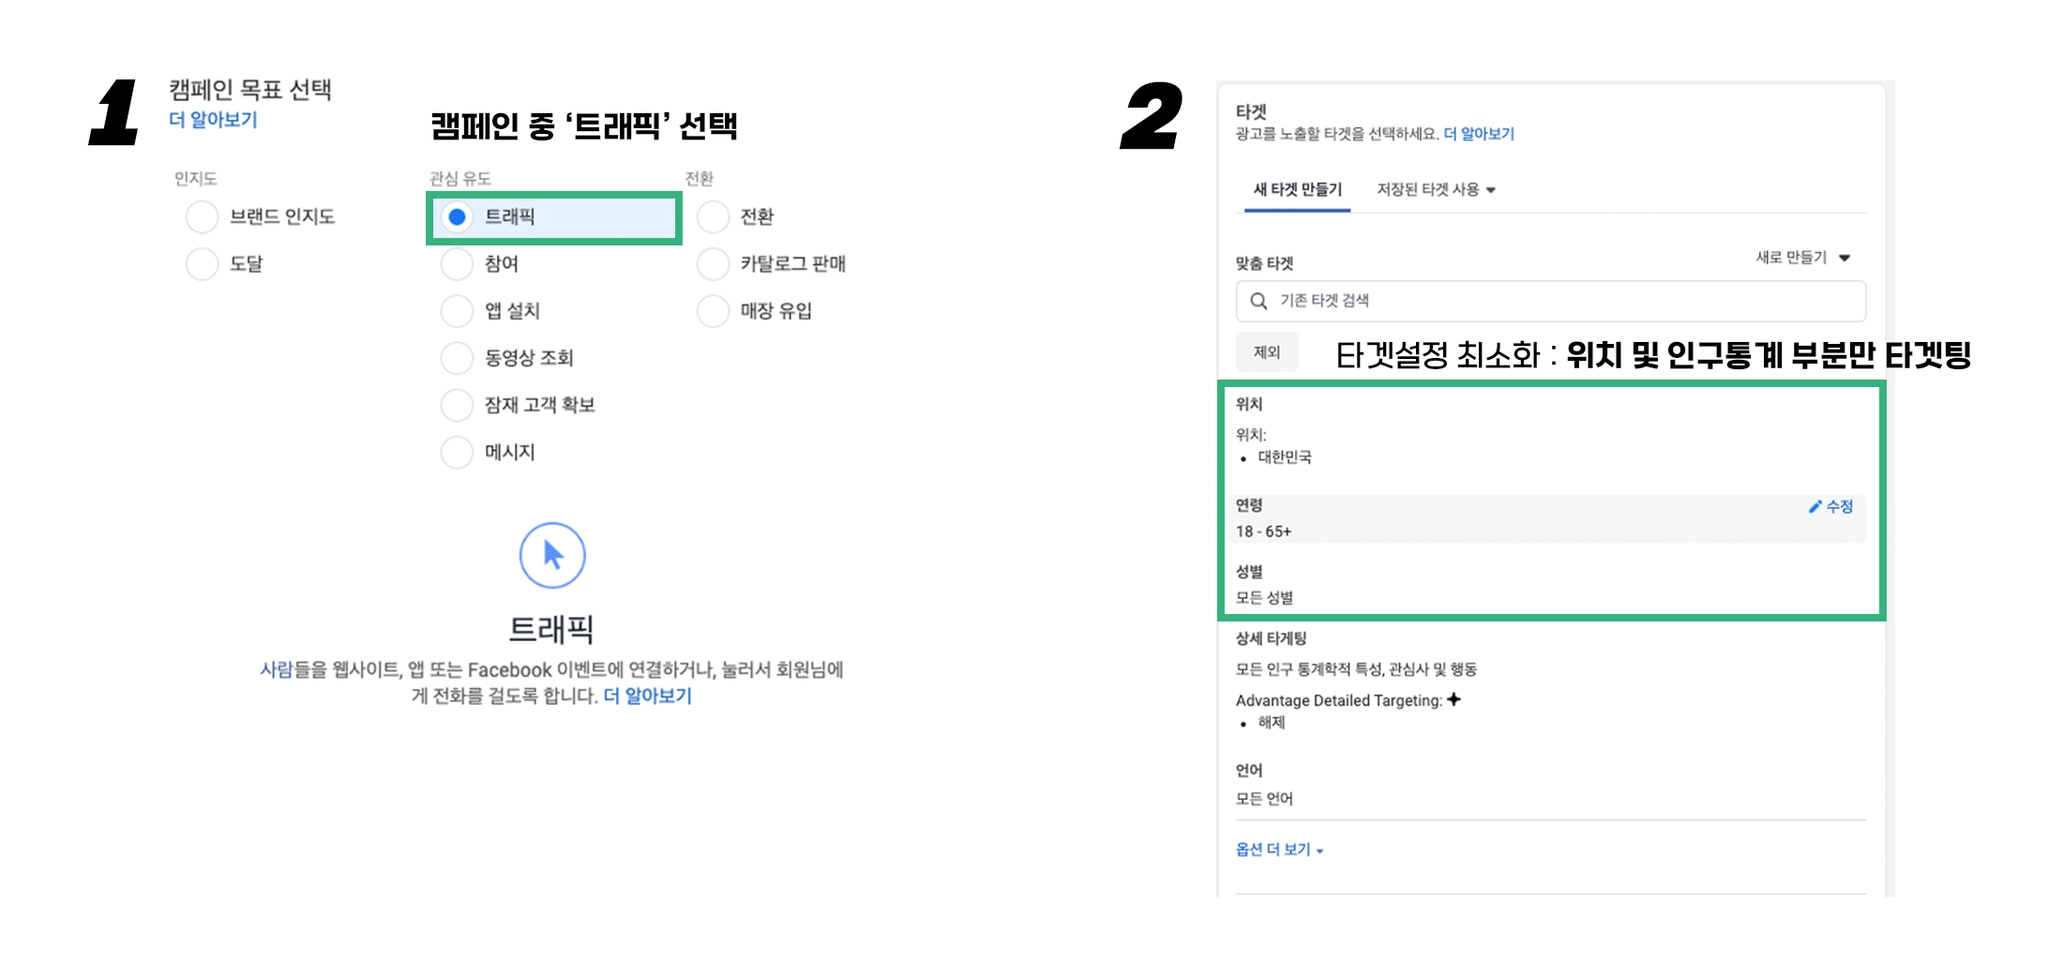Click the traffic cursor circle icon

(x=552, y=555)
